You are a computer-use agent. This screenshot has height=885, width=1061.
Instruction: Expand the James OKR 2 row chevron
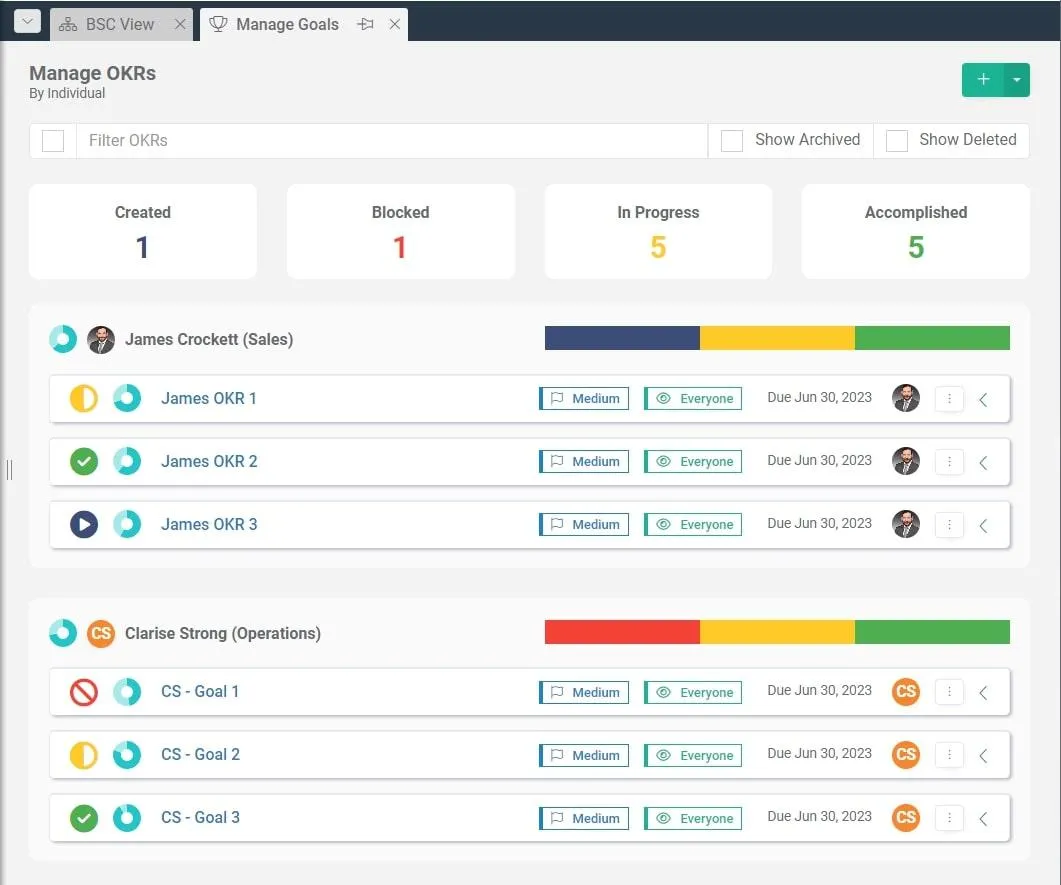coord(984,463)
